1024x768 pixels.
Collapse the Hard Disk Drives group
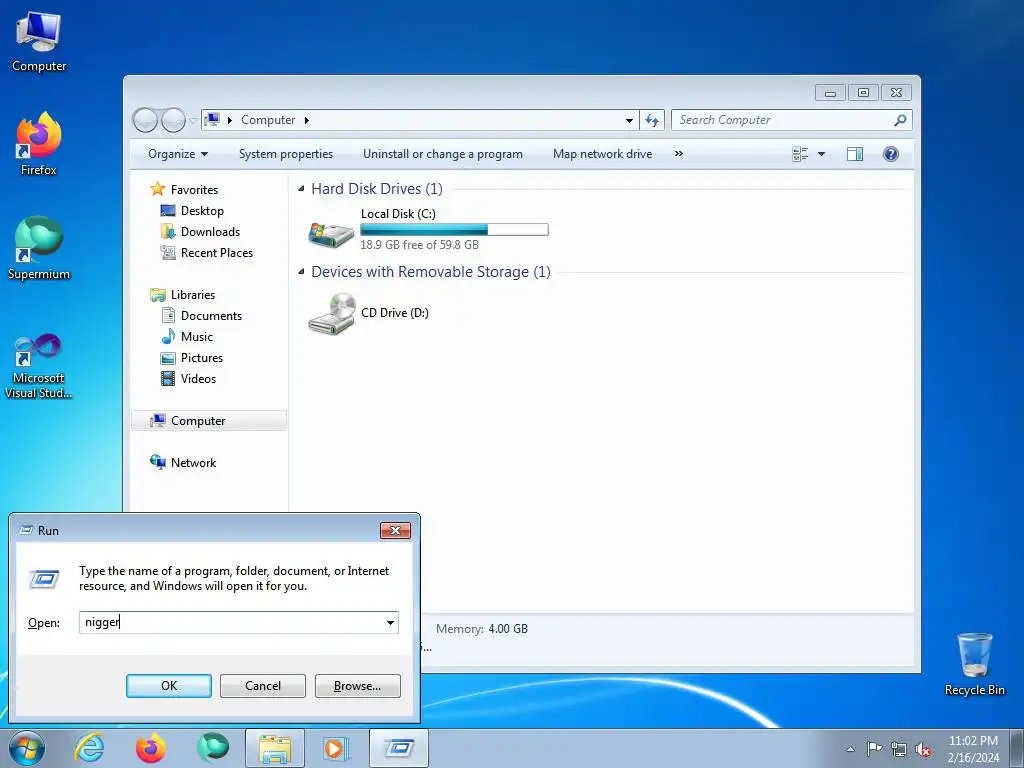click(301, 189)
